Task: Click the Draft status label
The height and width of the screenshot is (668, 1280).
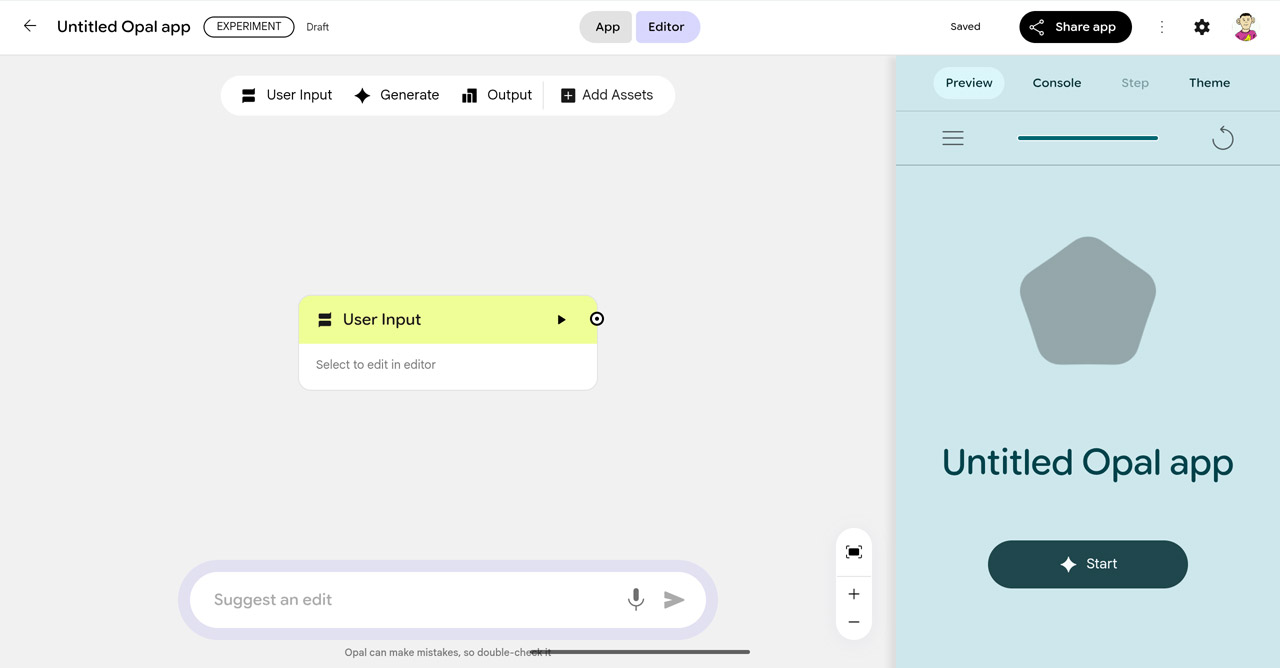Action: coord(318,27)
